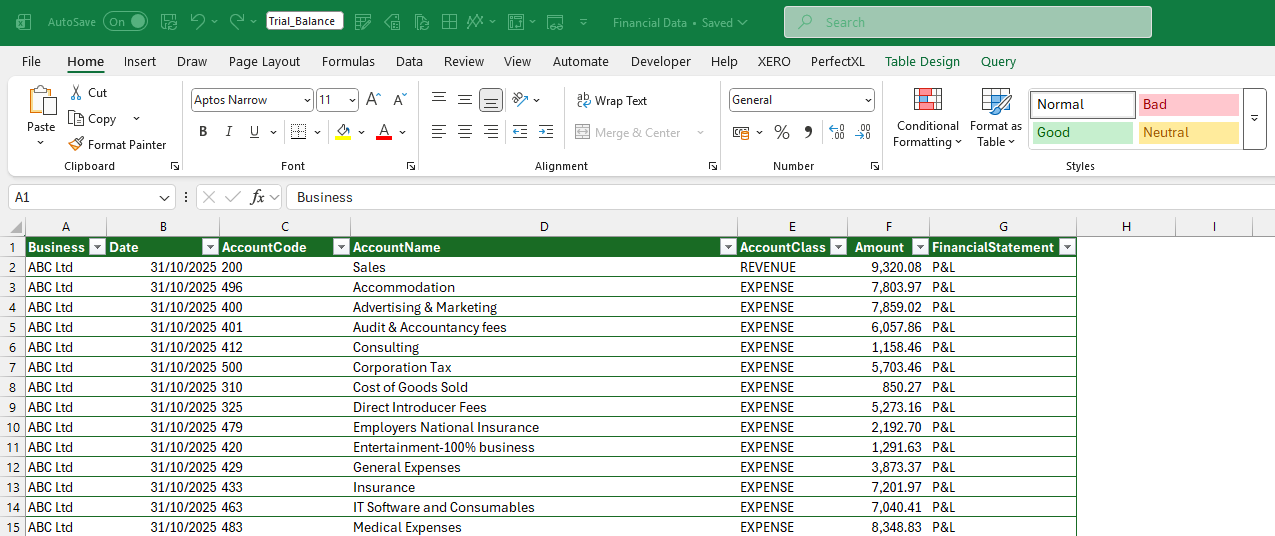Select row 7 header
This screenshot has height=536, width=1275.
click(x=12, y=367)
